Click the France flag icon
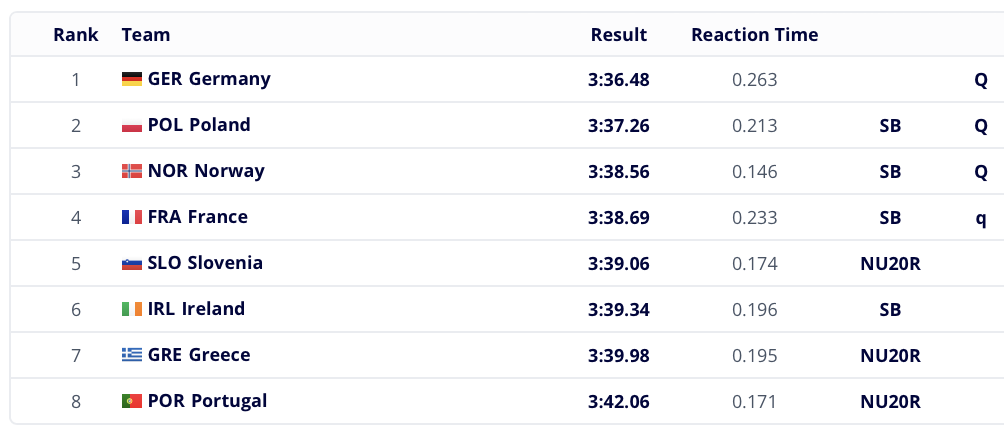The height and width of the screenshot is (434, 1004). (x=132, y=218)
